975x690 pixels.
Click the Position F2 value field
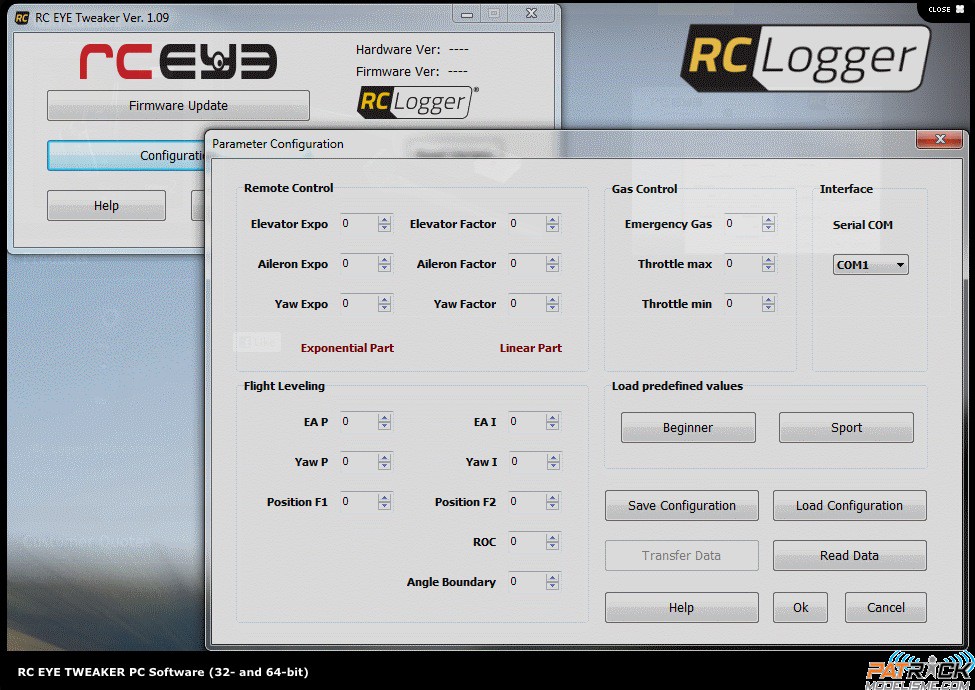[527, 502]
